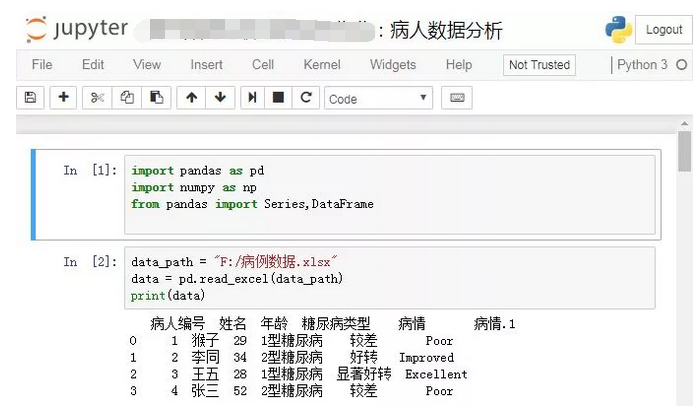Screen dimensions: 699x409
Task: Click the name 王五 in output row 2
Action: tap(205, 374)
